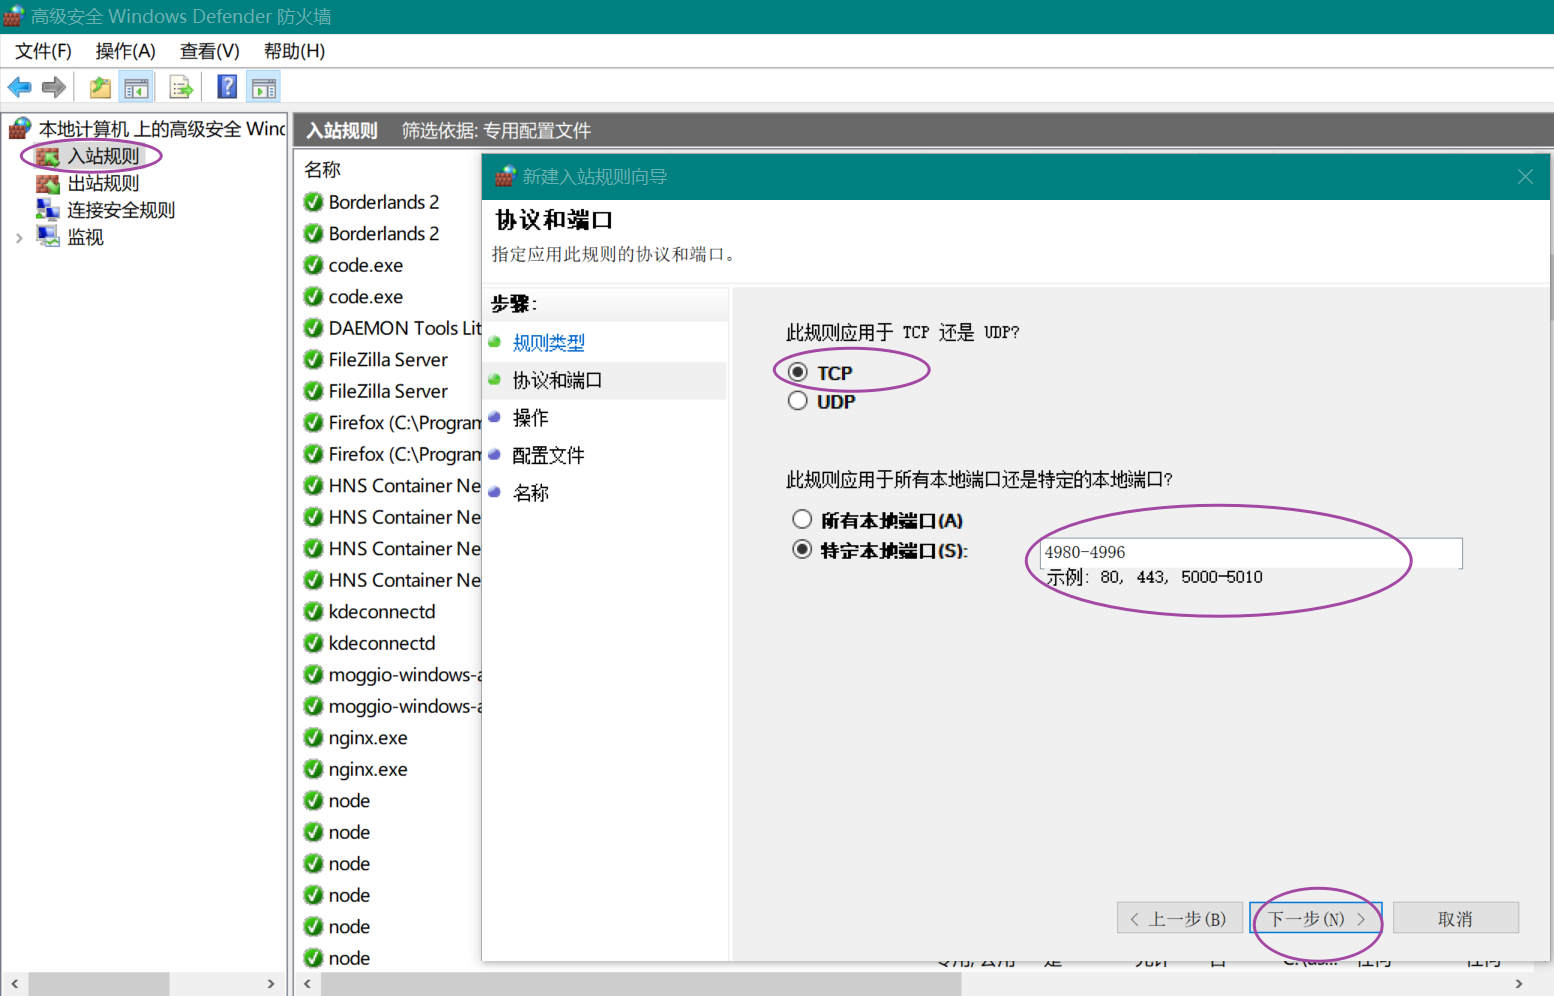Close the 新建入站规则向导 dialog
Viewport: 1554px width, 996px height.
point(1525,177)
